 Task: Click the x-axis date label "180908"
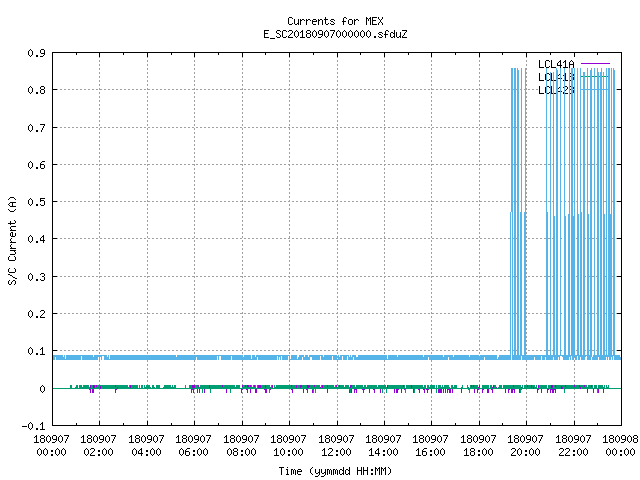click(x=620, y=439)
